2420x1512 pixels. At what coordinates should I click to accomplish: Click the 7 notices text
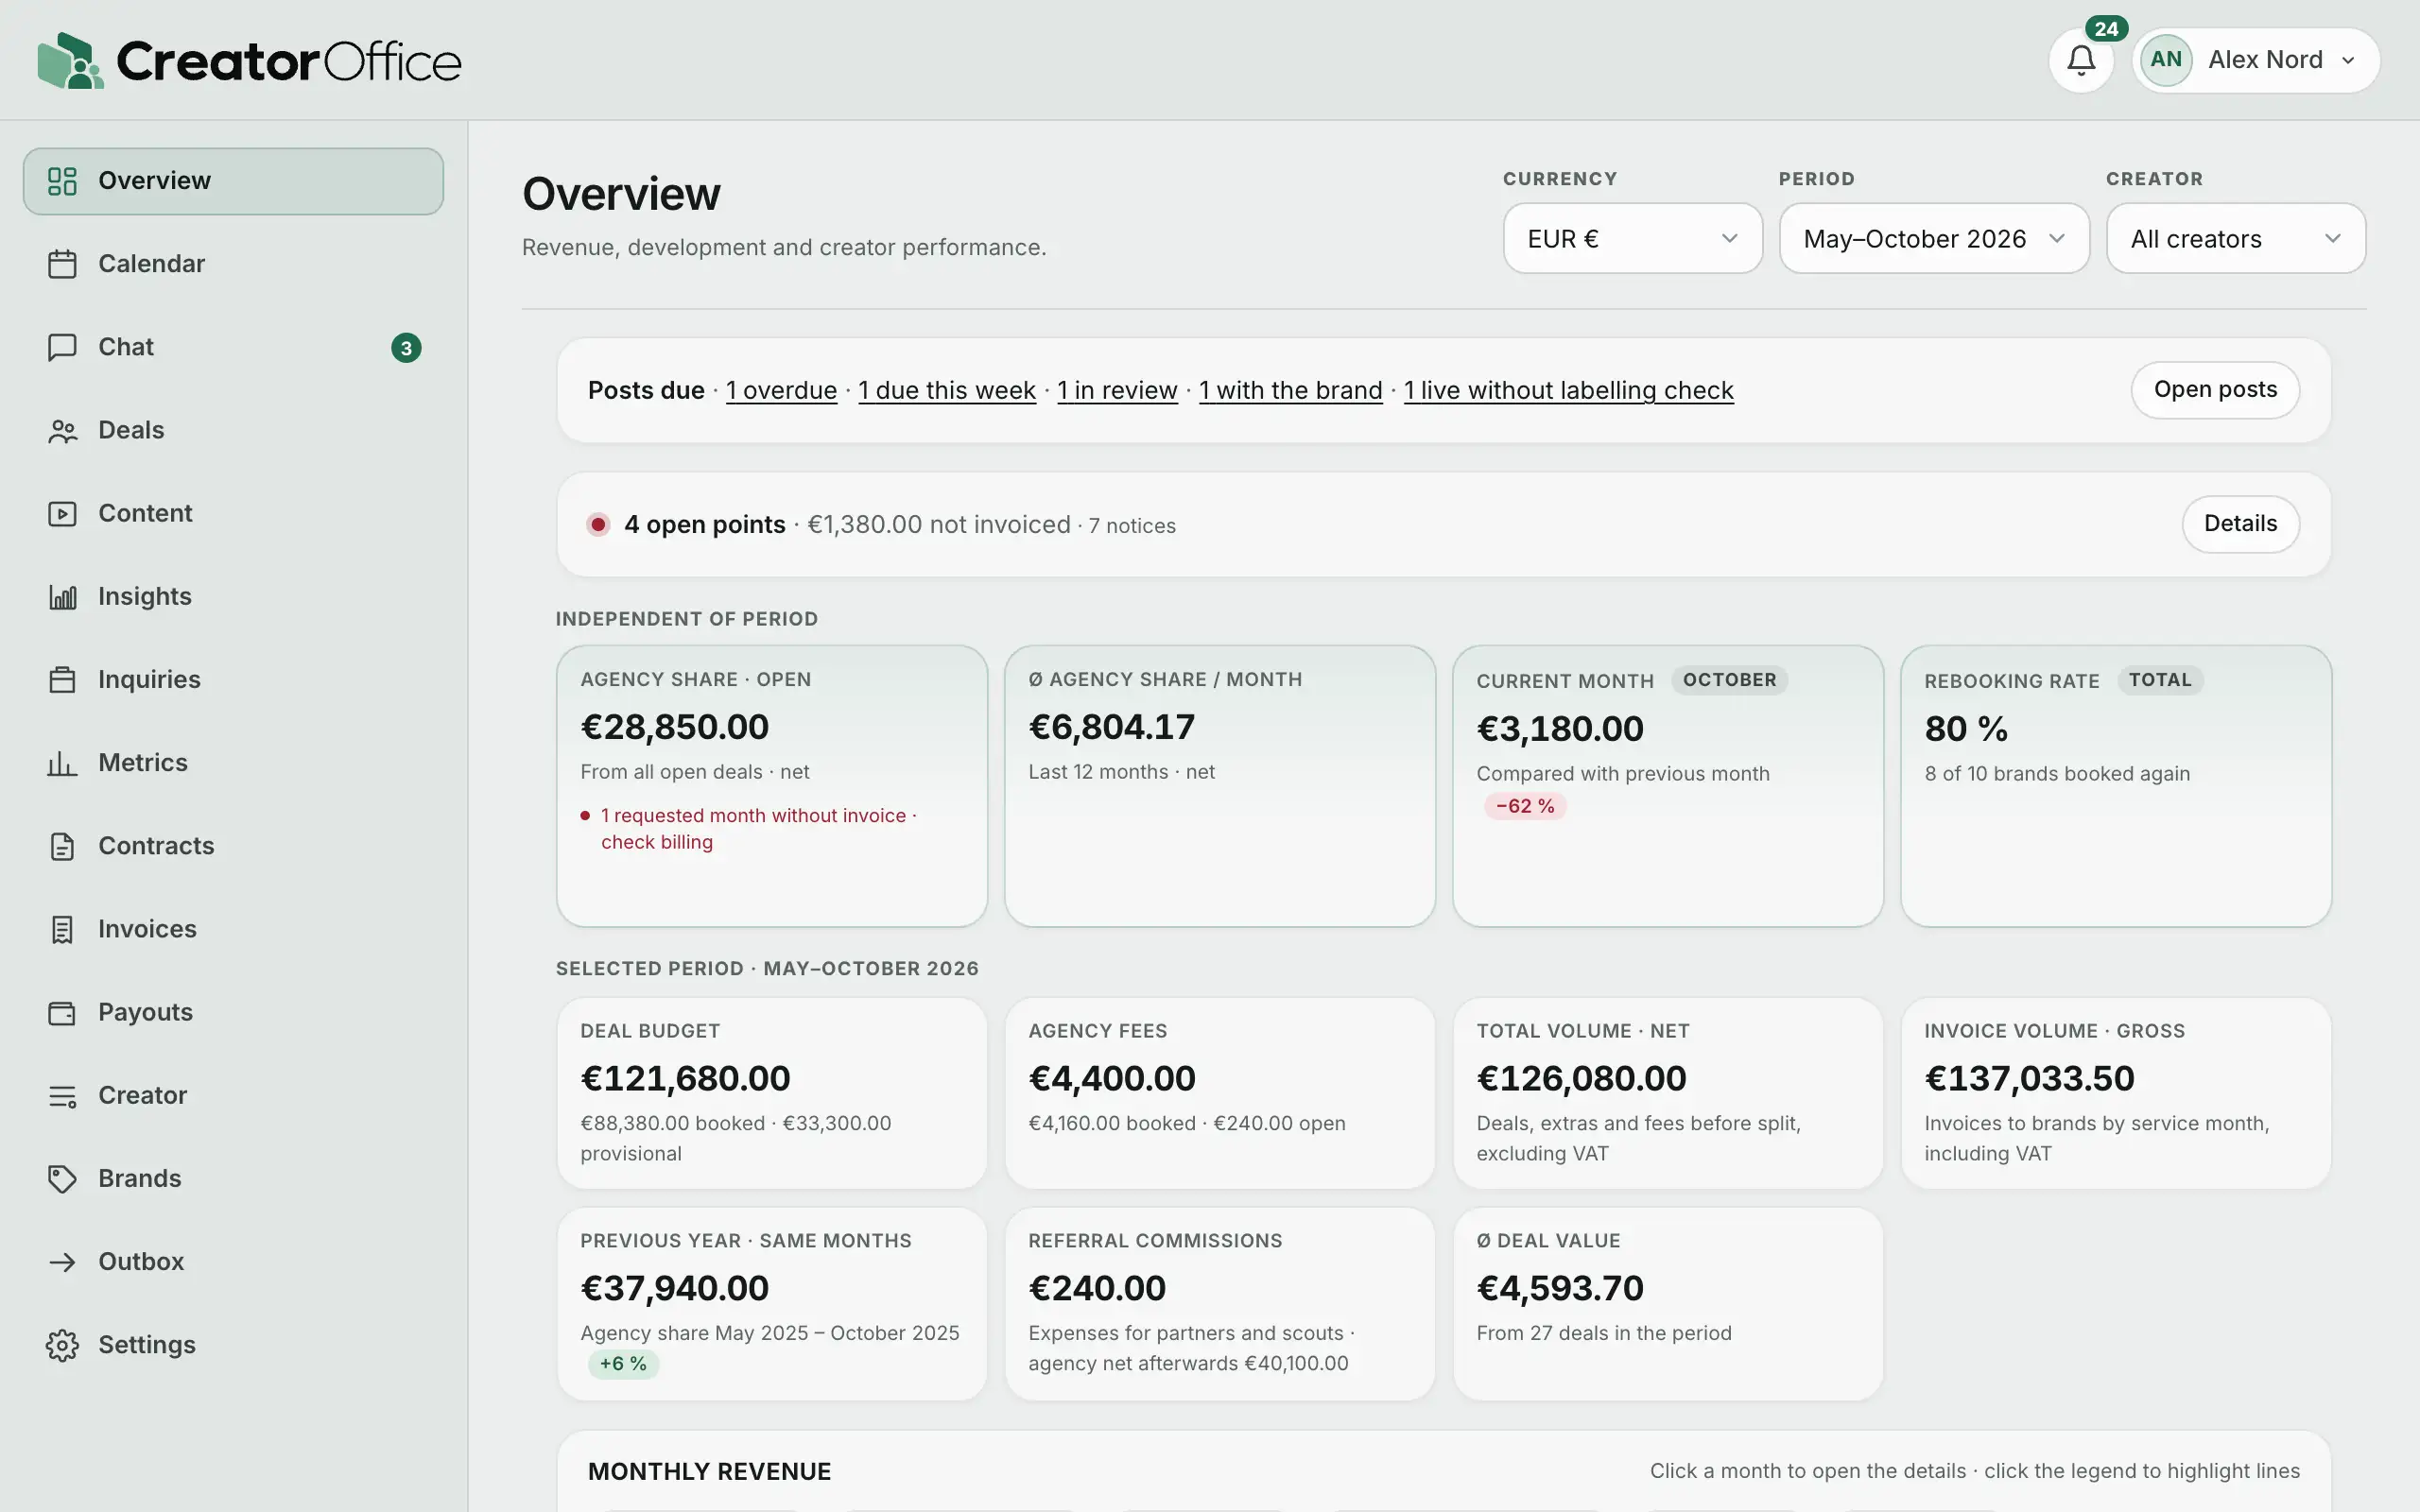coord(1132,526)
